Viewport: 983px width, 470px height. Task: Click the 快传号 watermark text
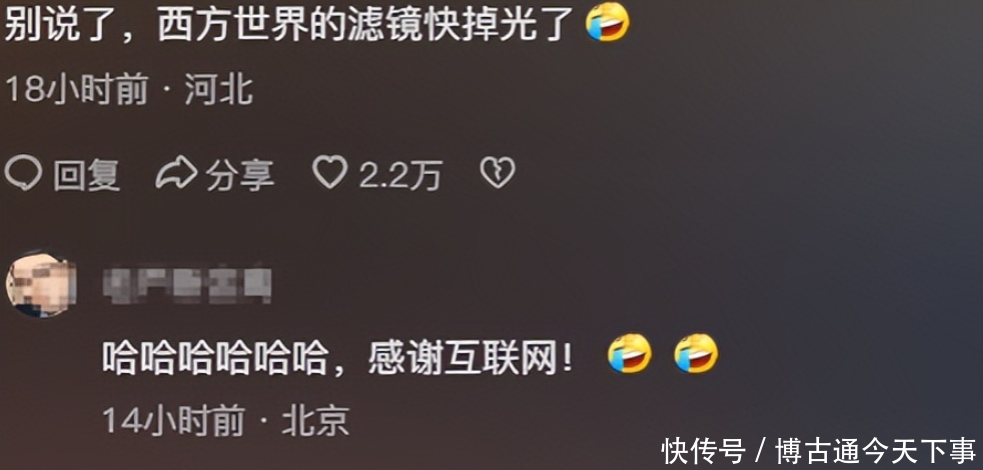704,451
